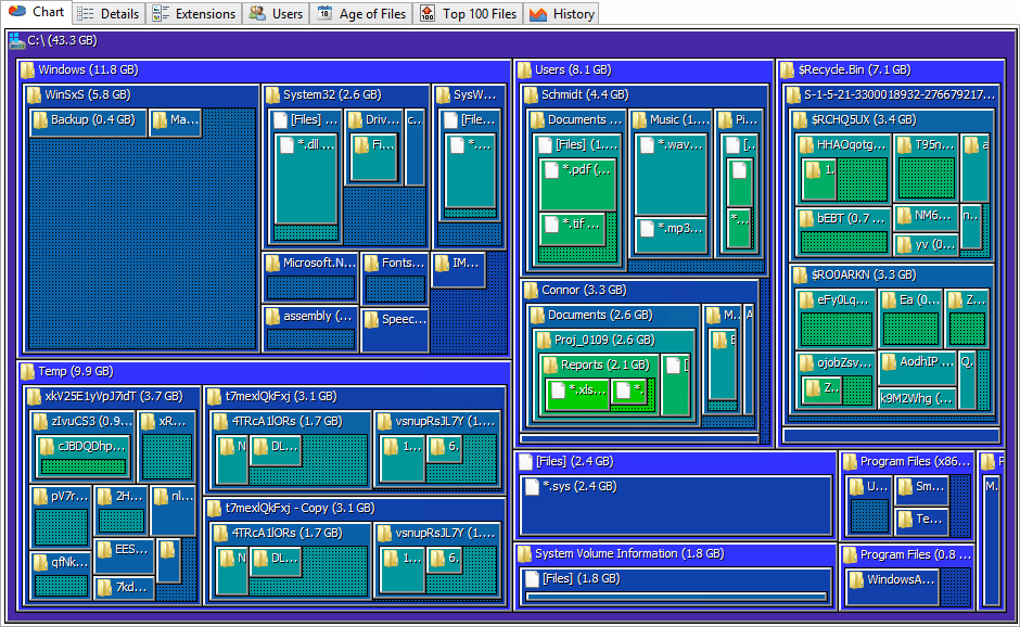Viewport: 1020px width, 627px height.
Task: Click the 'NM6...' folder label
Action: (932, 215)
